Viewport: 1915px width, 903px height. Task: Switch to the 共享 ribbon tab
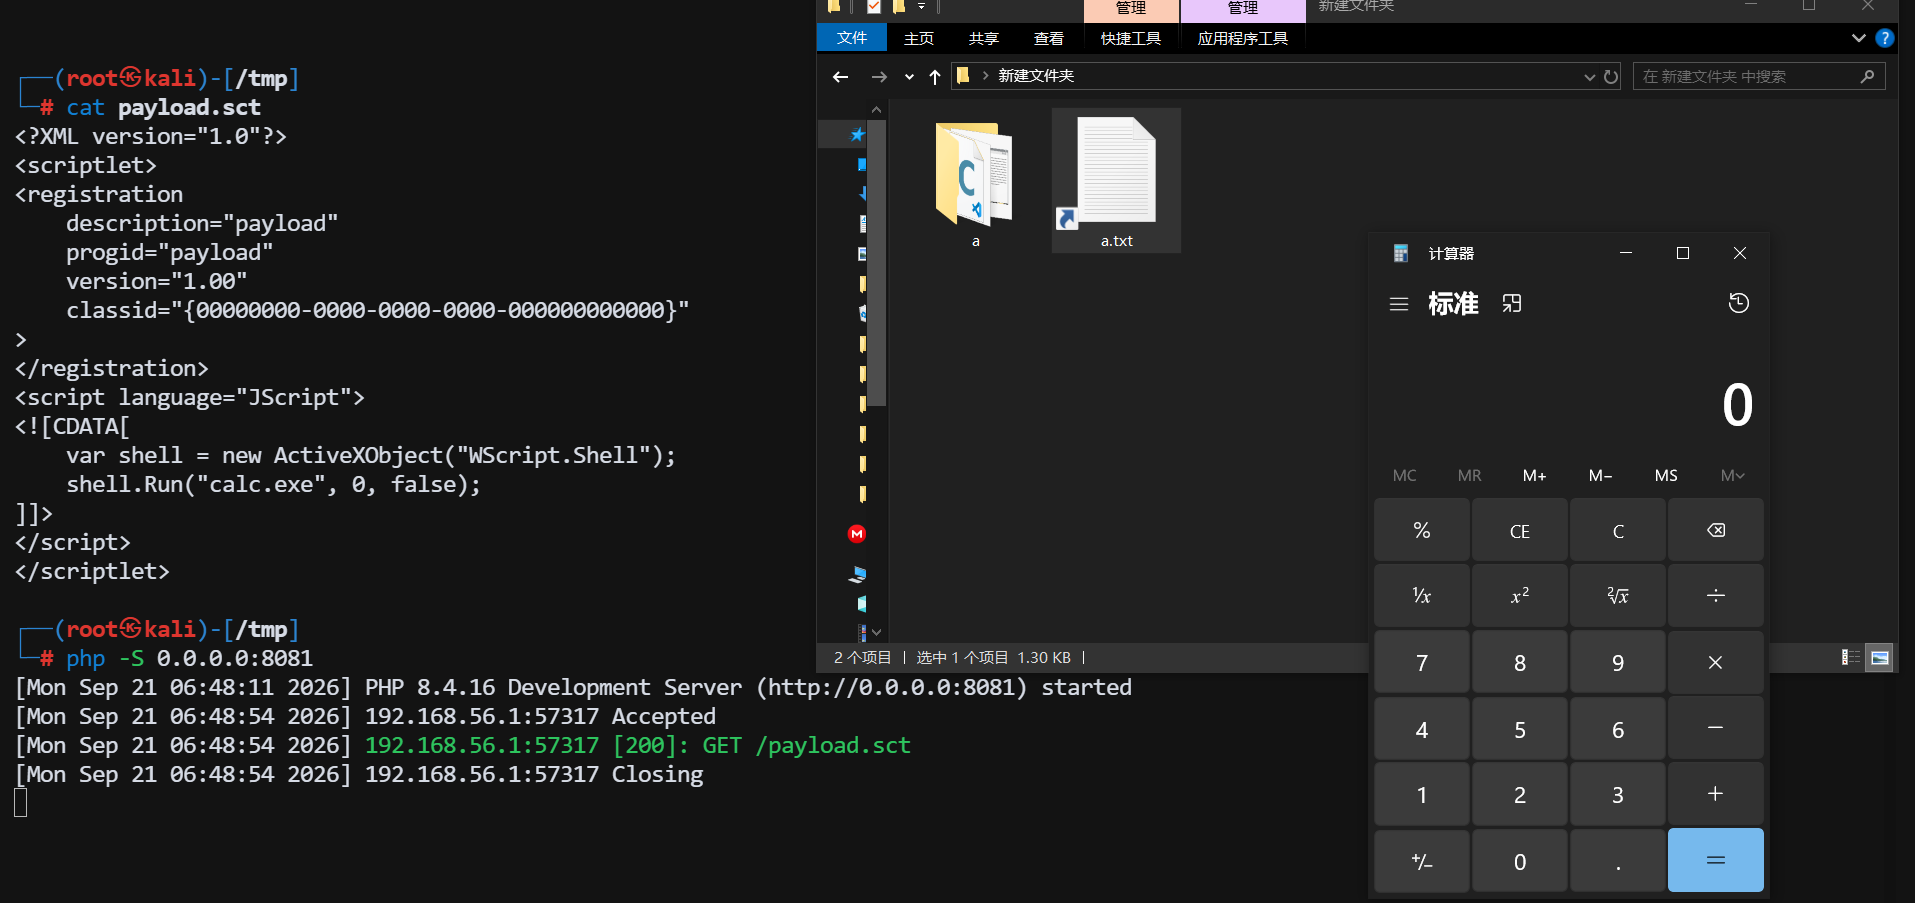coord(983,38)
